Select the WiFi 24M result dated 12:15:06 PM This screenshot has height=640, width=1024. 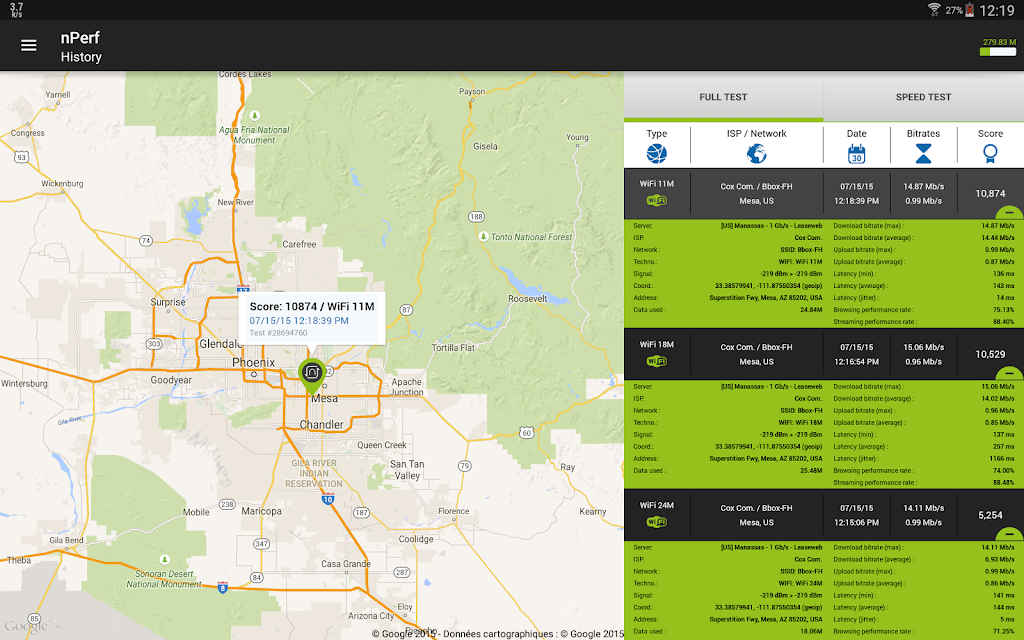click(823, 514)
